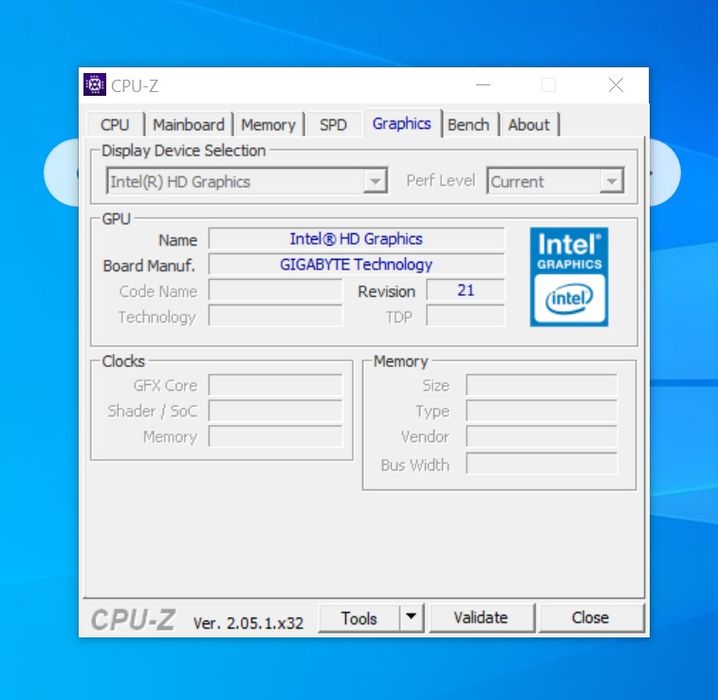
Task: Click the GPU Name field Intel HD Graphics
Action: (356, 239)
